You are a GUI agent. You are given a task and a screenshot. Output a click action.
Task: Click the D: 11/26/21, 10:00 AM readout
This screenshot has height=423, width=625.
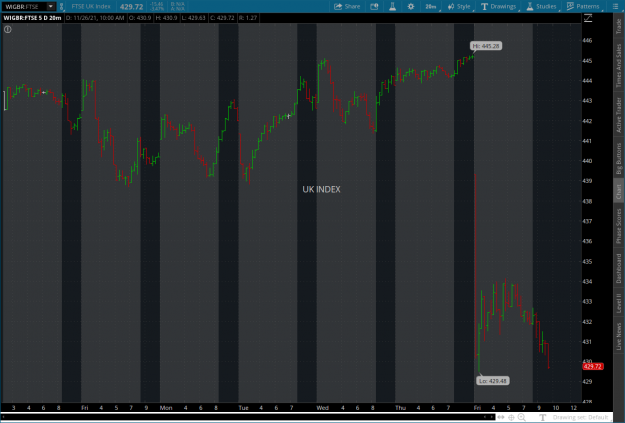pos(95,18)
